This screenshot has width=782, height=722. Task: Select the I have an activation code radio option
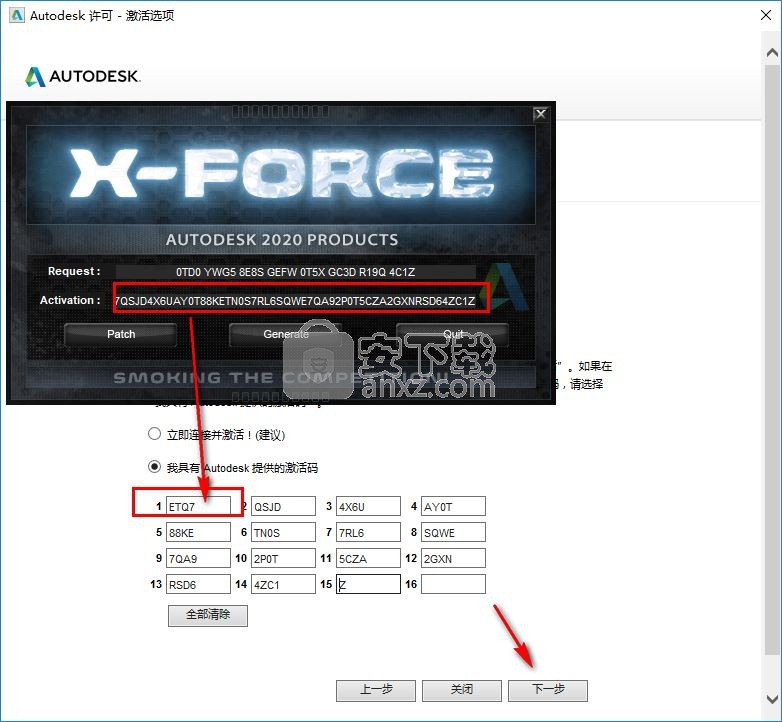coord(154,467)
